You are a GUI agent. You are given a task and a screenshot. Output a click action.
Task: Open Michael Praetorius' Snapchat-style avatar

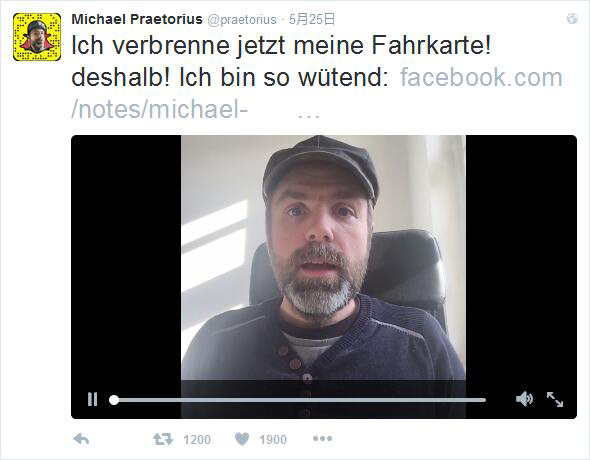pyautogui.click(x=37, y=37)
